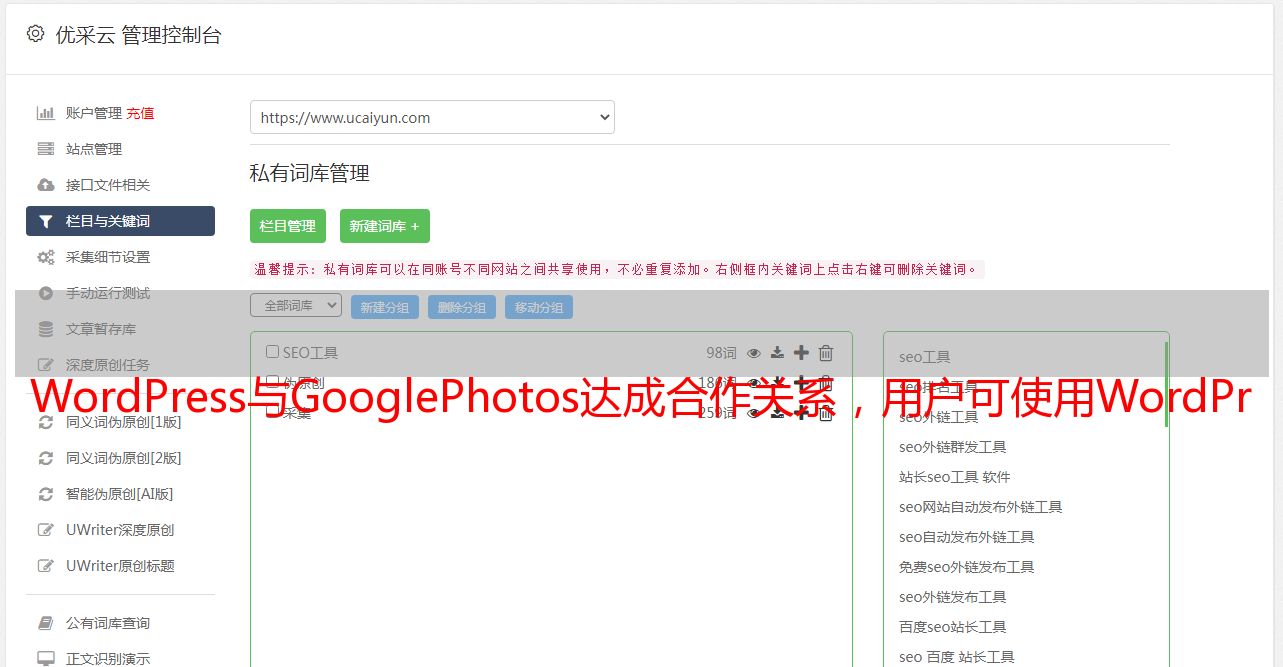Click the edit icon of UWriter原创标题

pos(46,566)
